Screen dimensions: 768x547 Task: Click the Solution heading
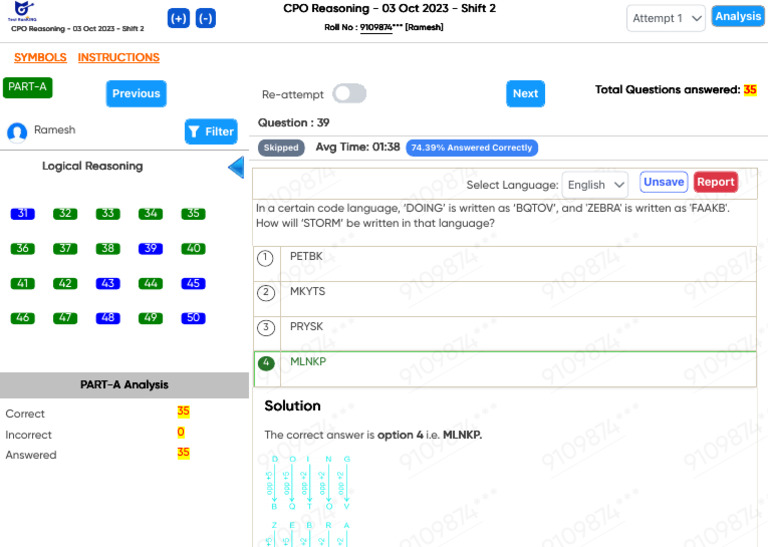tap(292, 406)
